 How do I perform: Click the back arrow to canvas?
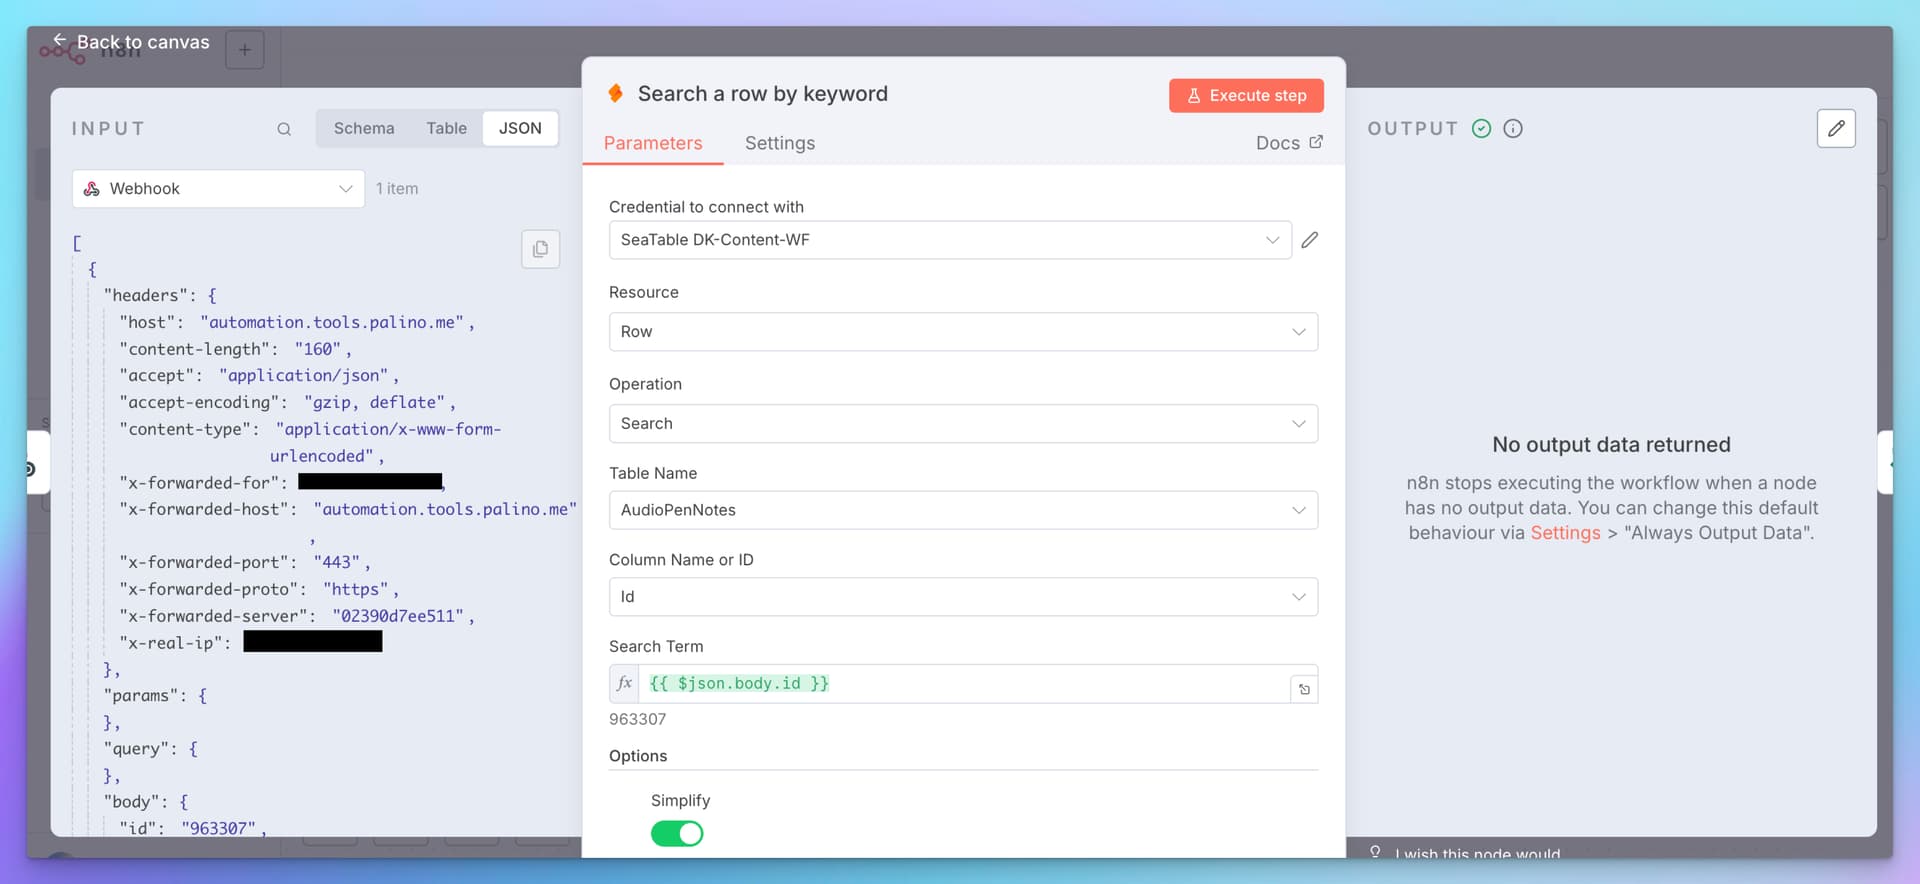(60, 41)
